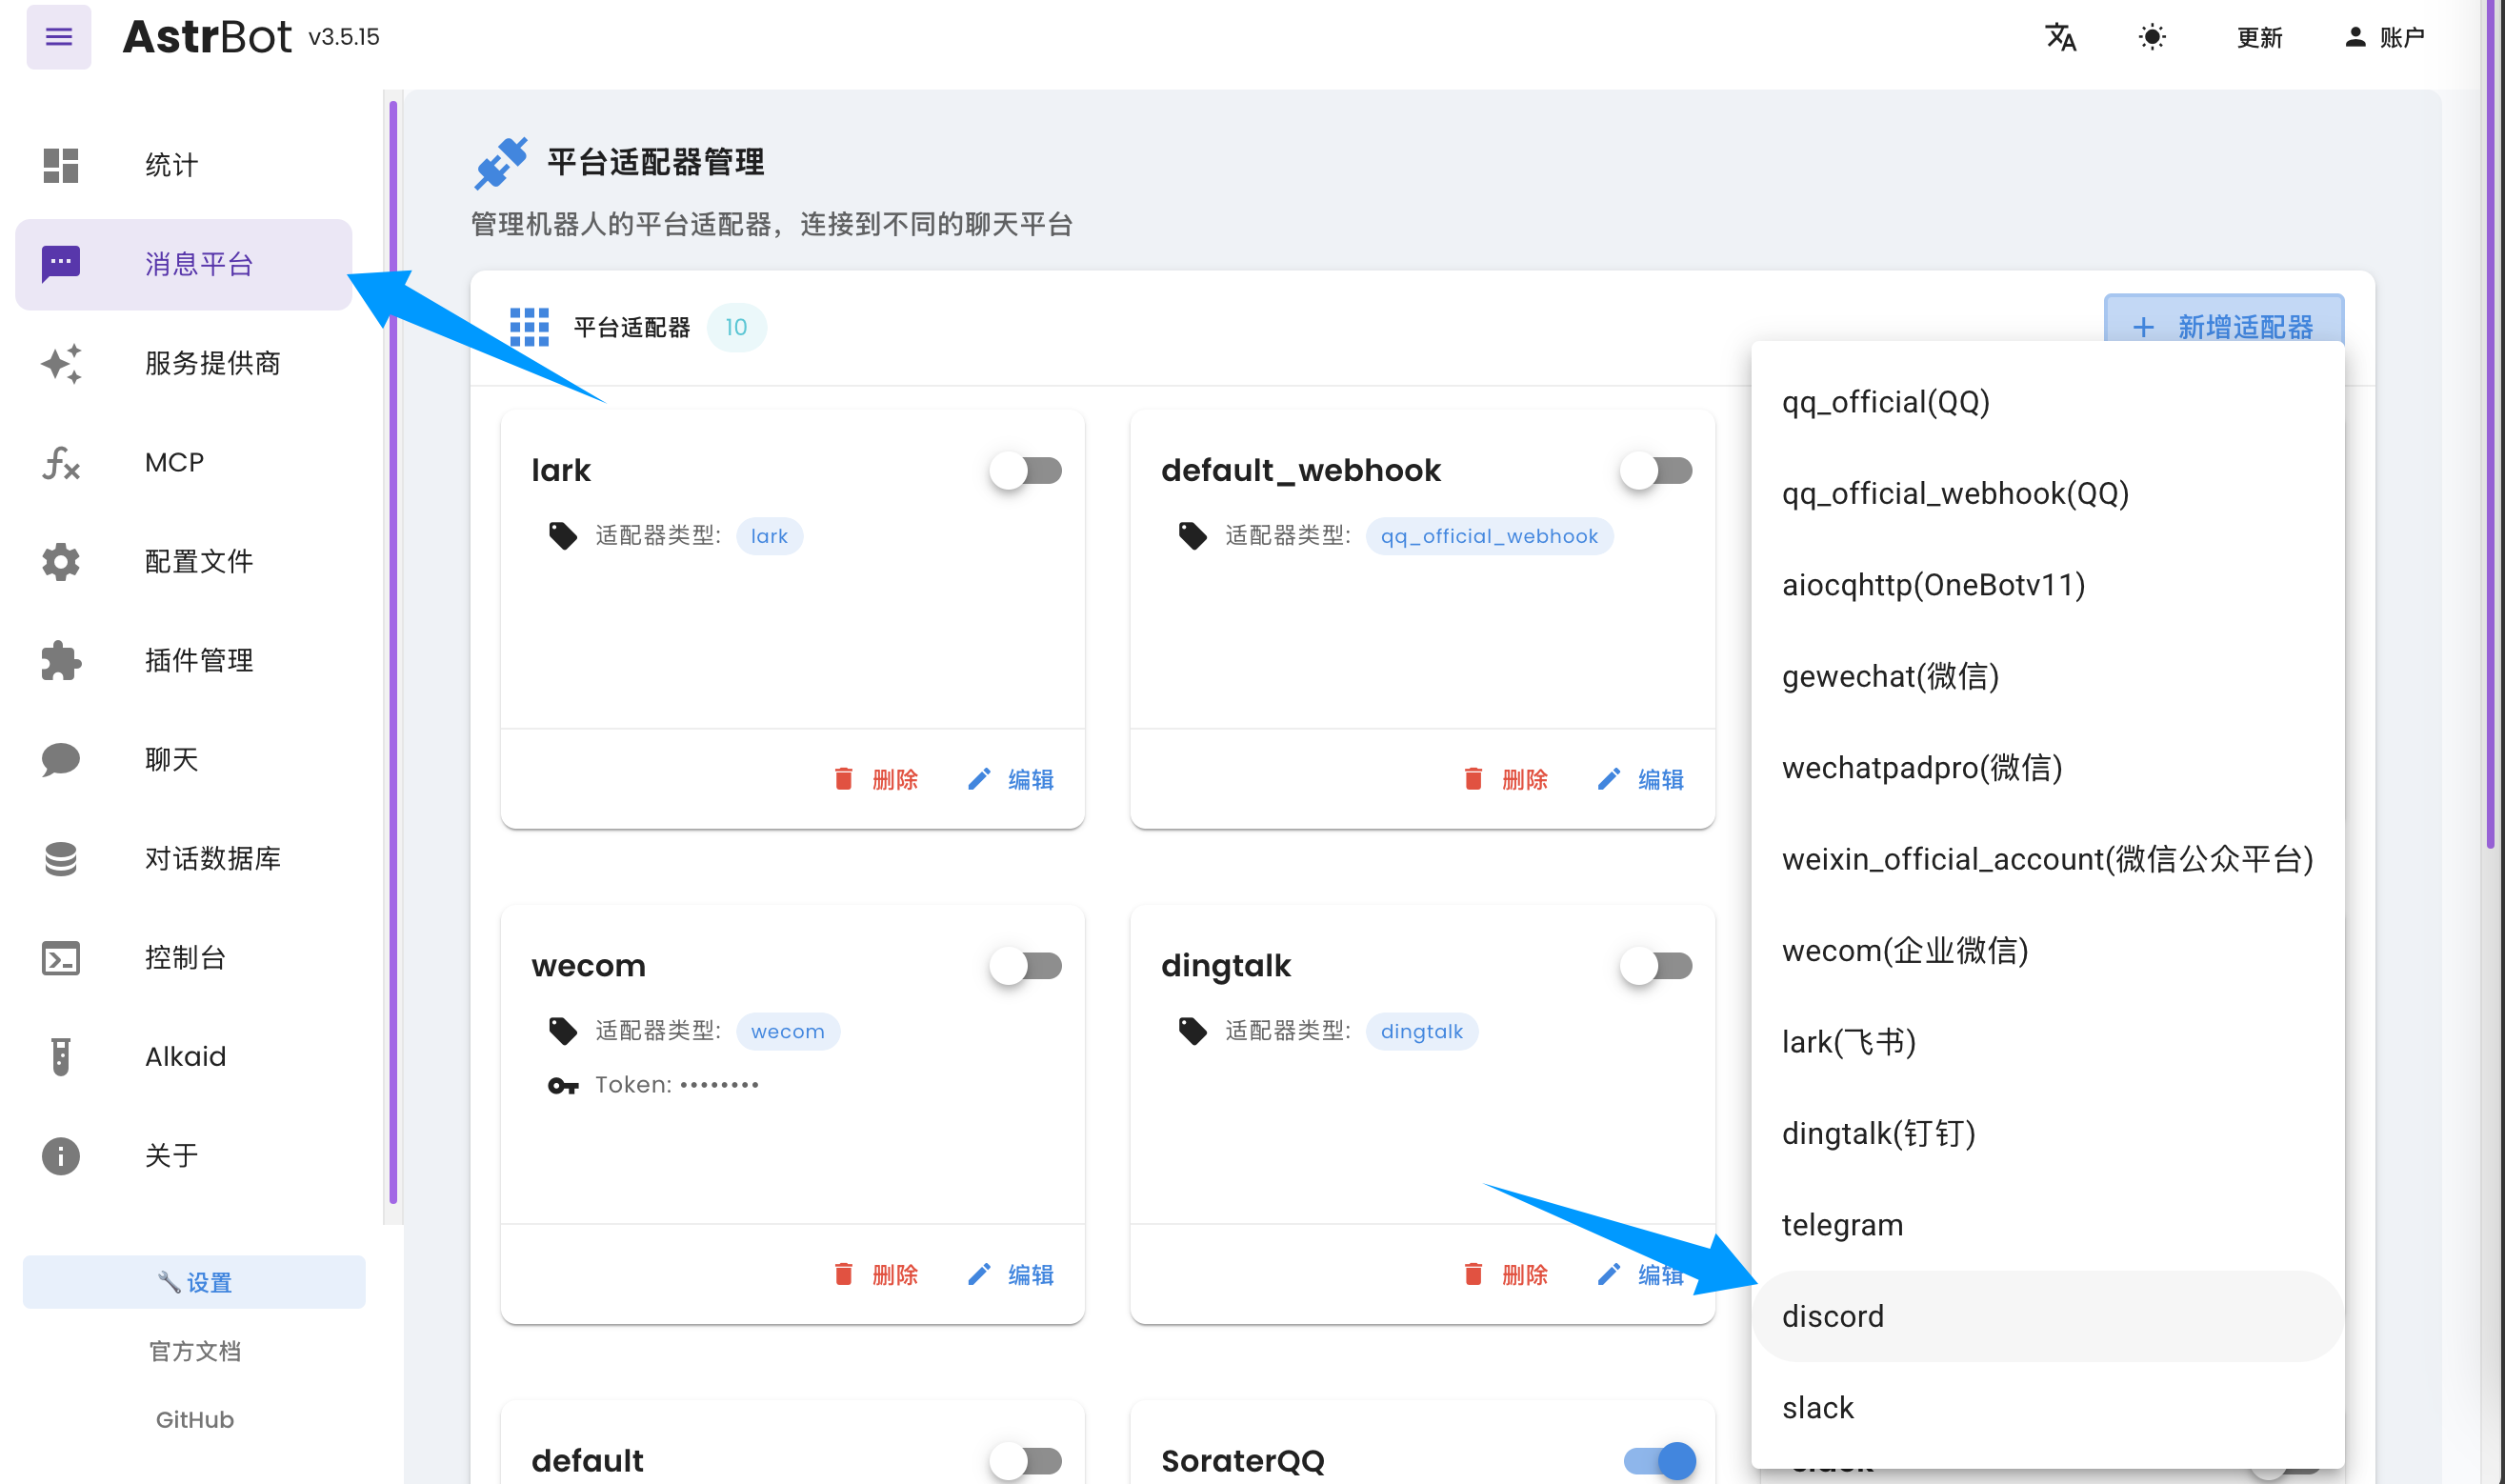The width and height of the screenshot is (2505, 1484).
Task: Click the AstrBot logo title
Action: click(x=207, y=37)
